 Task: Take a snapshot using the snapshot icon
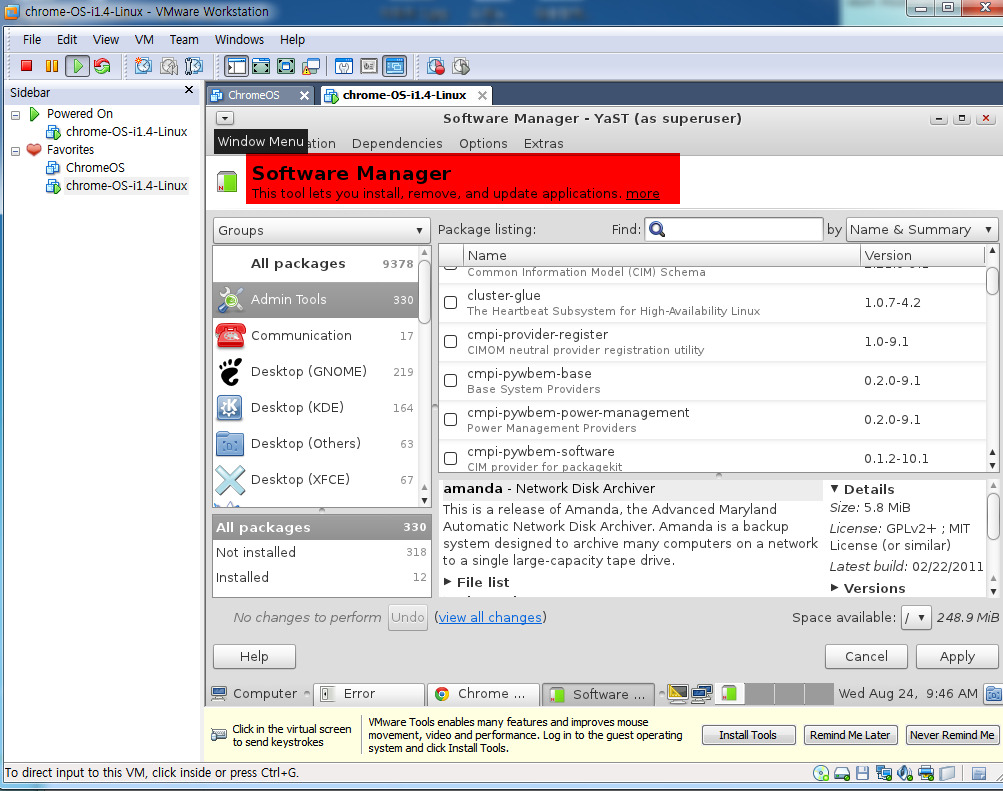click(143, 66)
